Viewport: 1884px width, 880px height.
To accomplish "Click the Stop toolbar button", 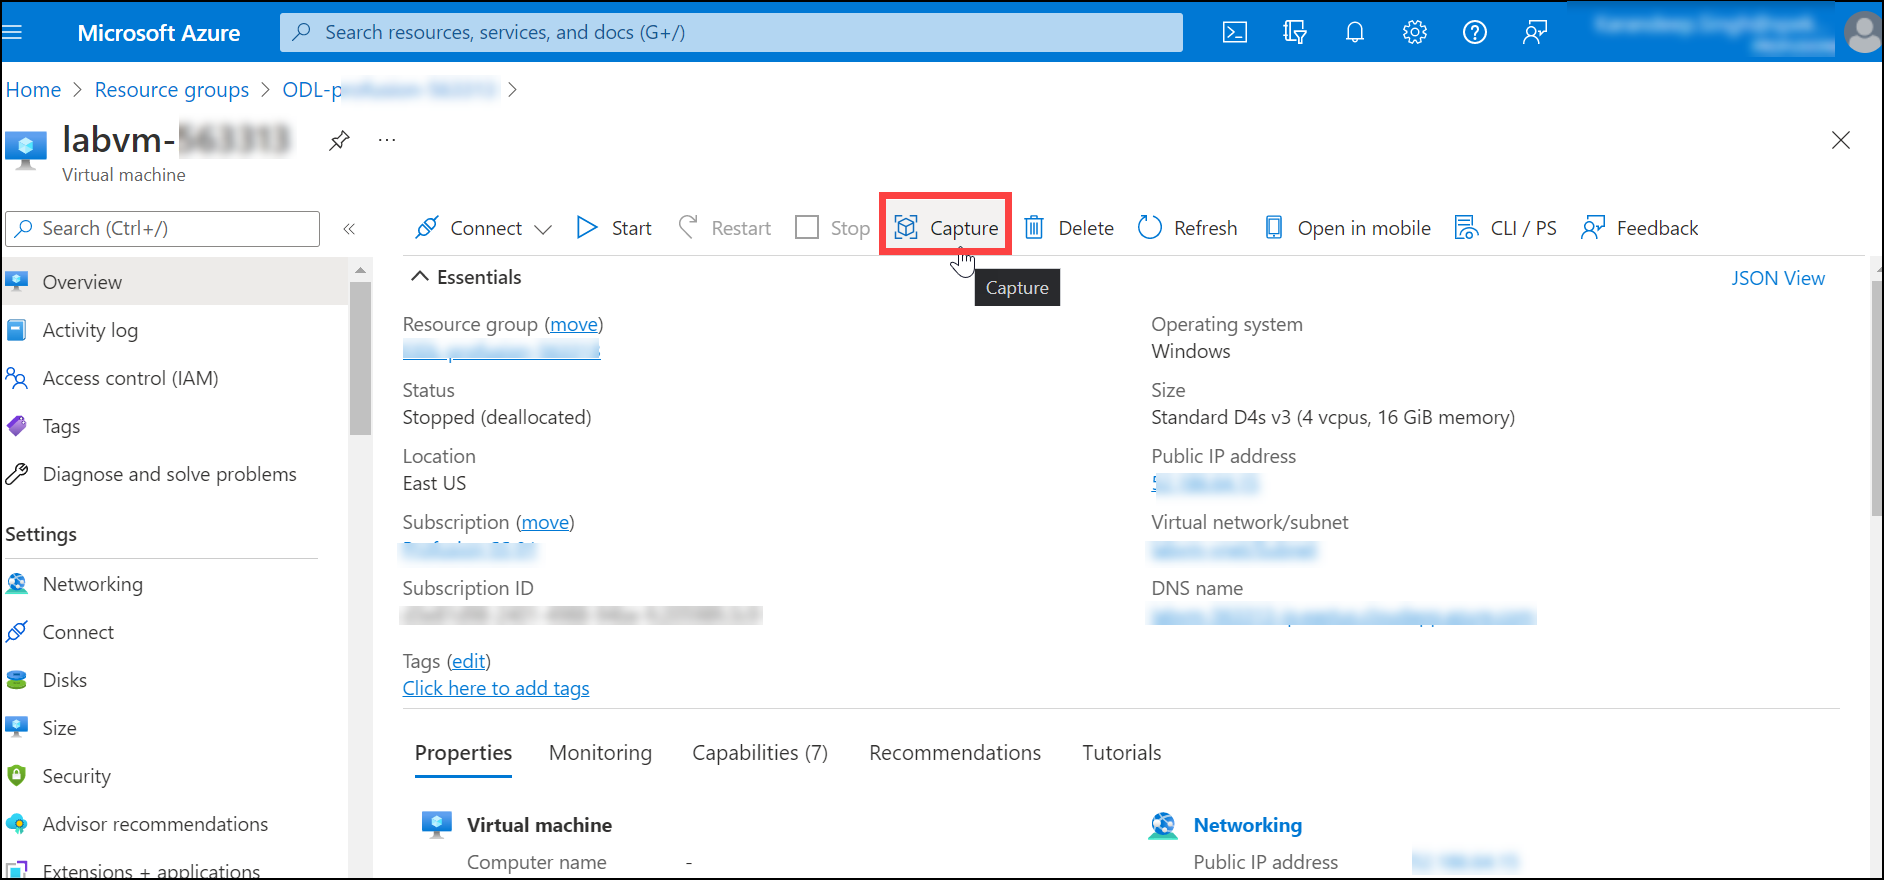I will (833, 228).
